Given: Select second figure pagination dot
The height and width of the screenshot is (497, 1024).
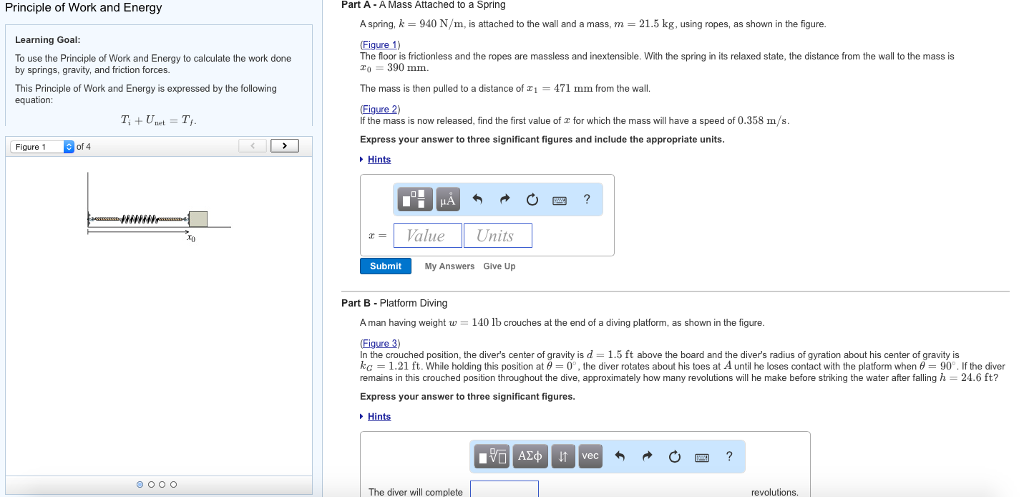Looking at the screenshot, I should [x=152, y=485].
